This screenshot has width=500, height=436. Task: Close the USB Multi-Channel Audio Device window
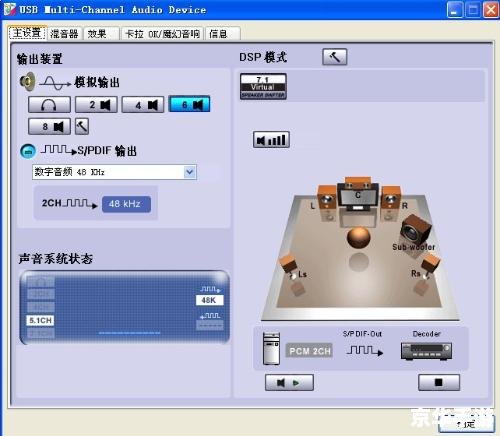491,10
